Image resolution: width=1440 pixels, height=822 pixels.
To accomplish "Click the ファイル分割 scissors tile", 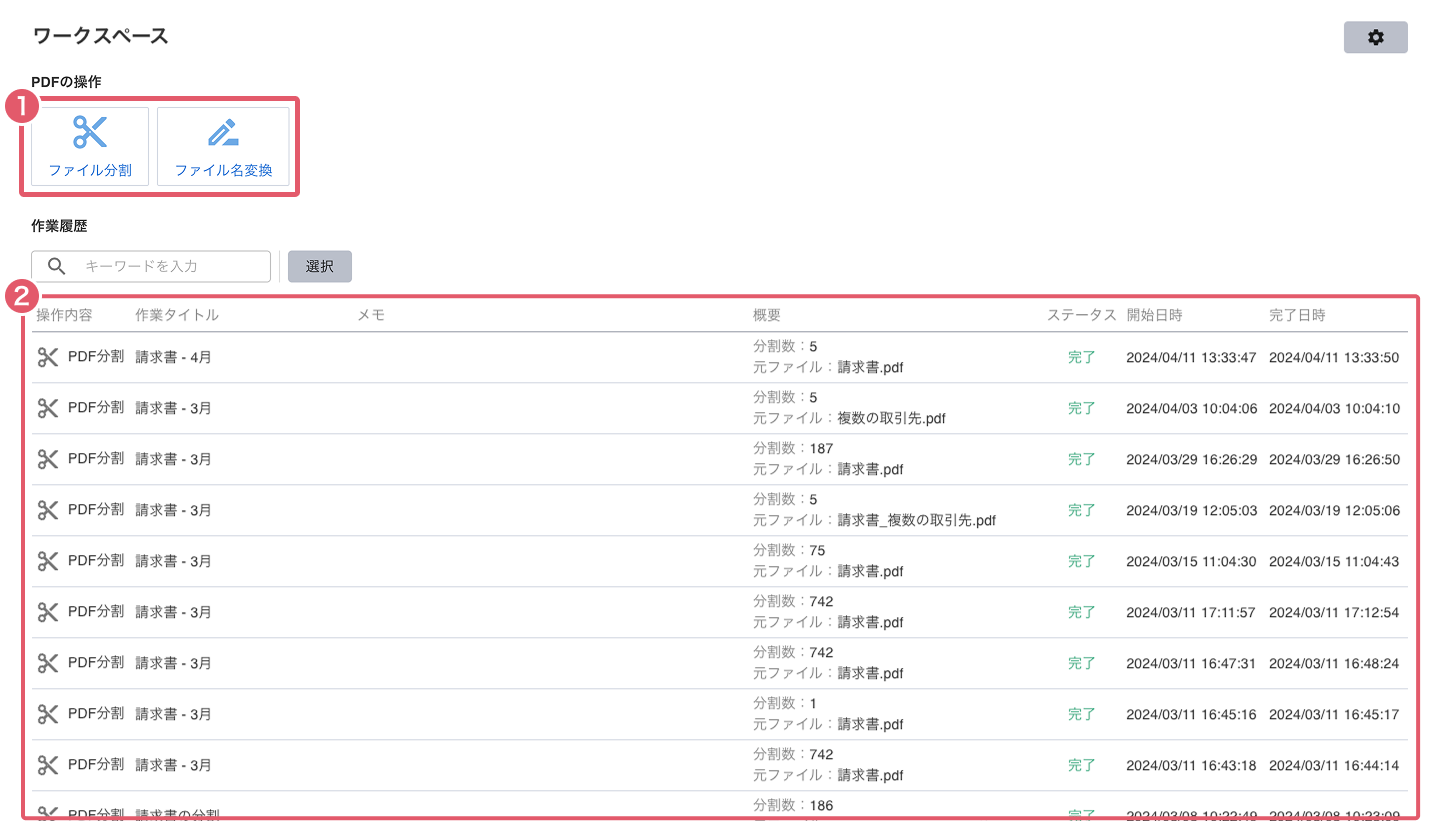I will point(90,147).
